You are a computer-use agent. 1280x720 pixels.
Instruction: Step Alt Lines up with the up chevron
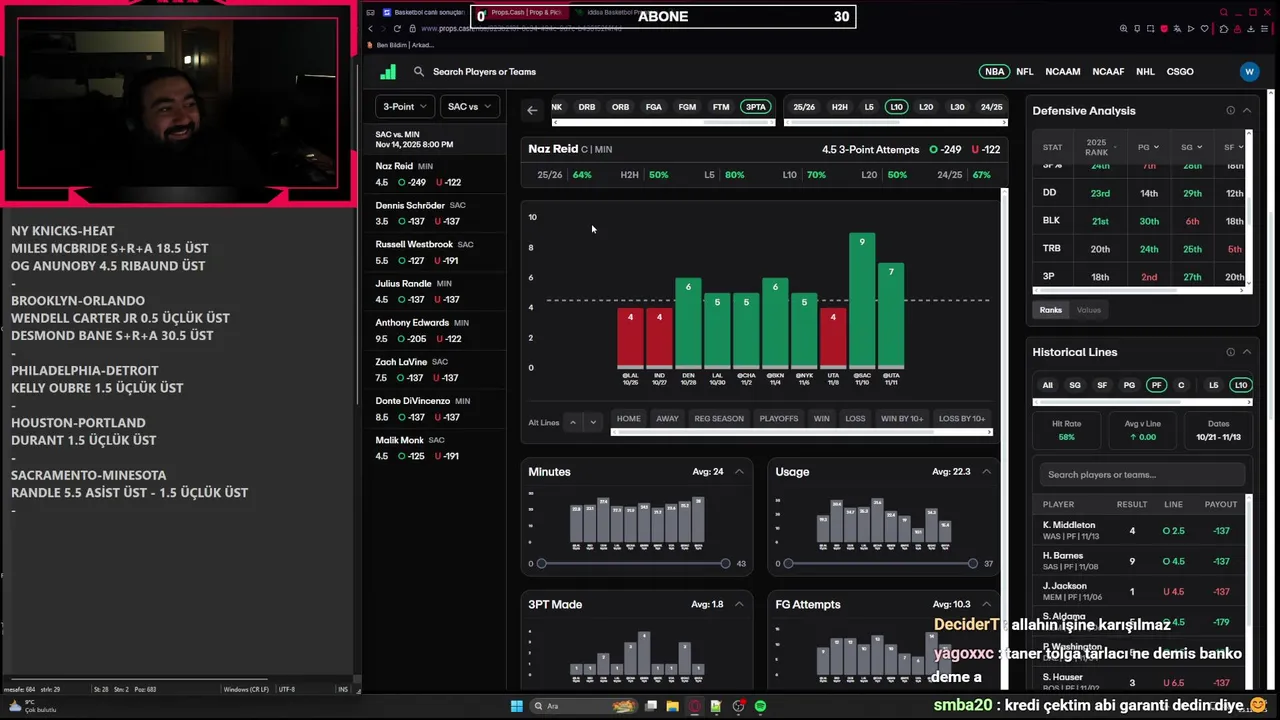point(573,422)
